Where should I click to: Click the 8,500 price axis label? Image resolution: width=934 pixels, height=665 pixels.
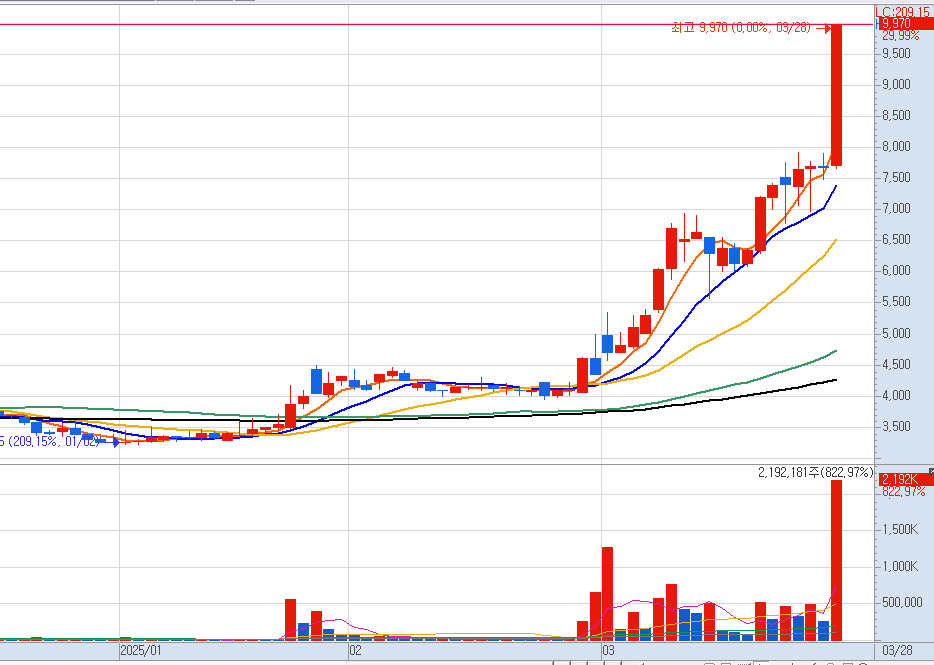[896, 115]
